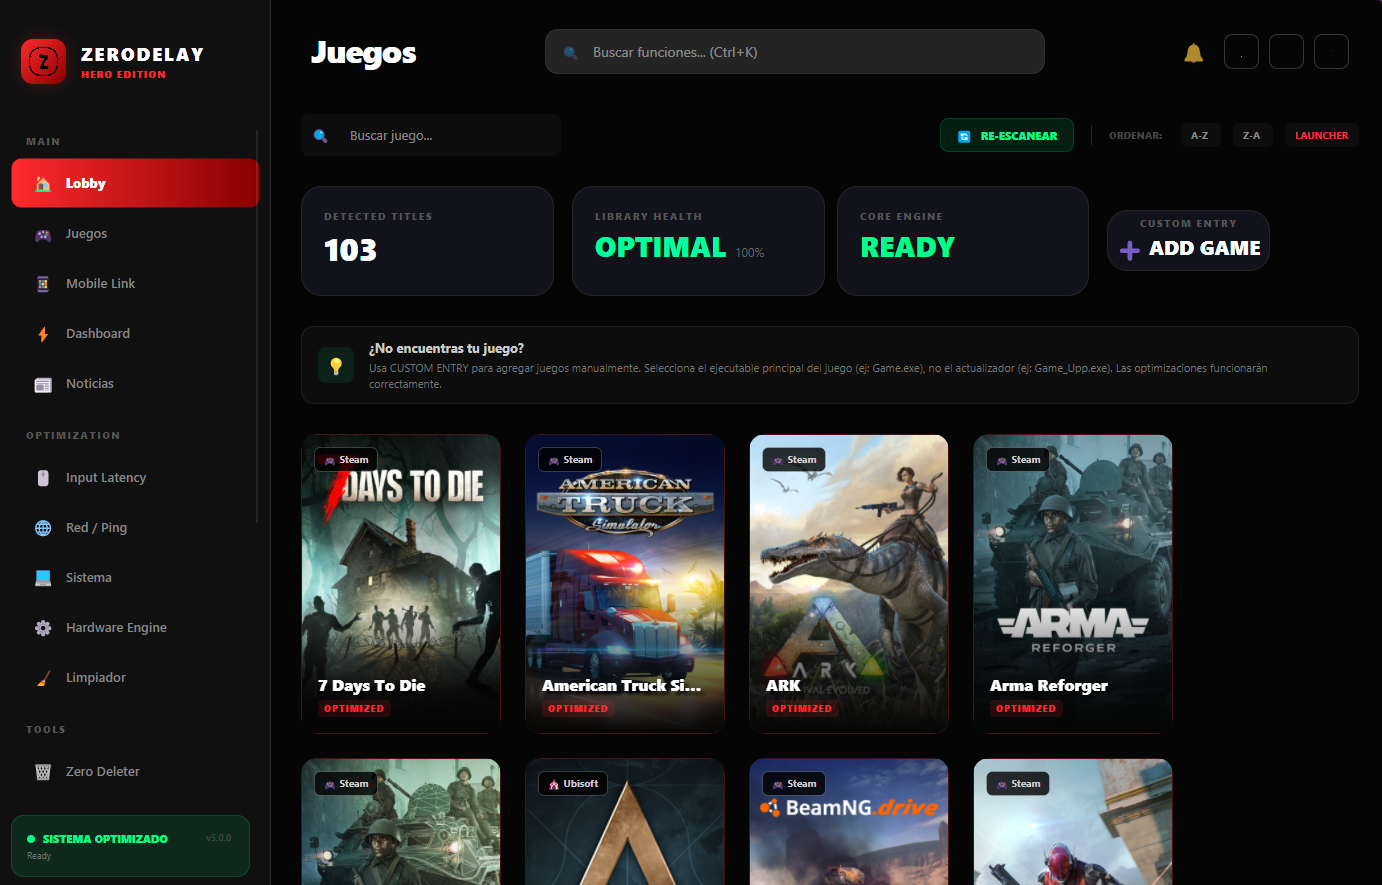This screenshot has height=885, width=1382.
Task: Go to Juegos sidebar item
Action: 135,234
